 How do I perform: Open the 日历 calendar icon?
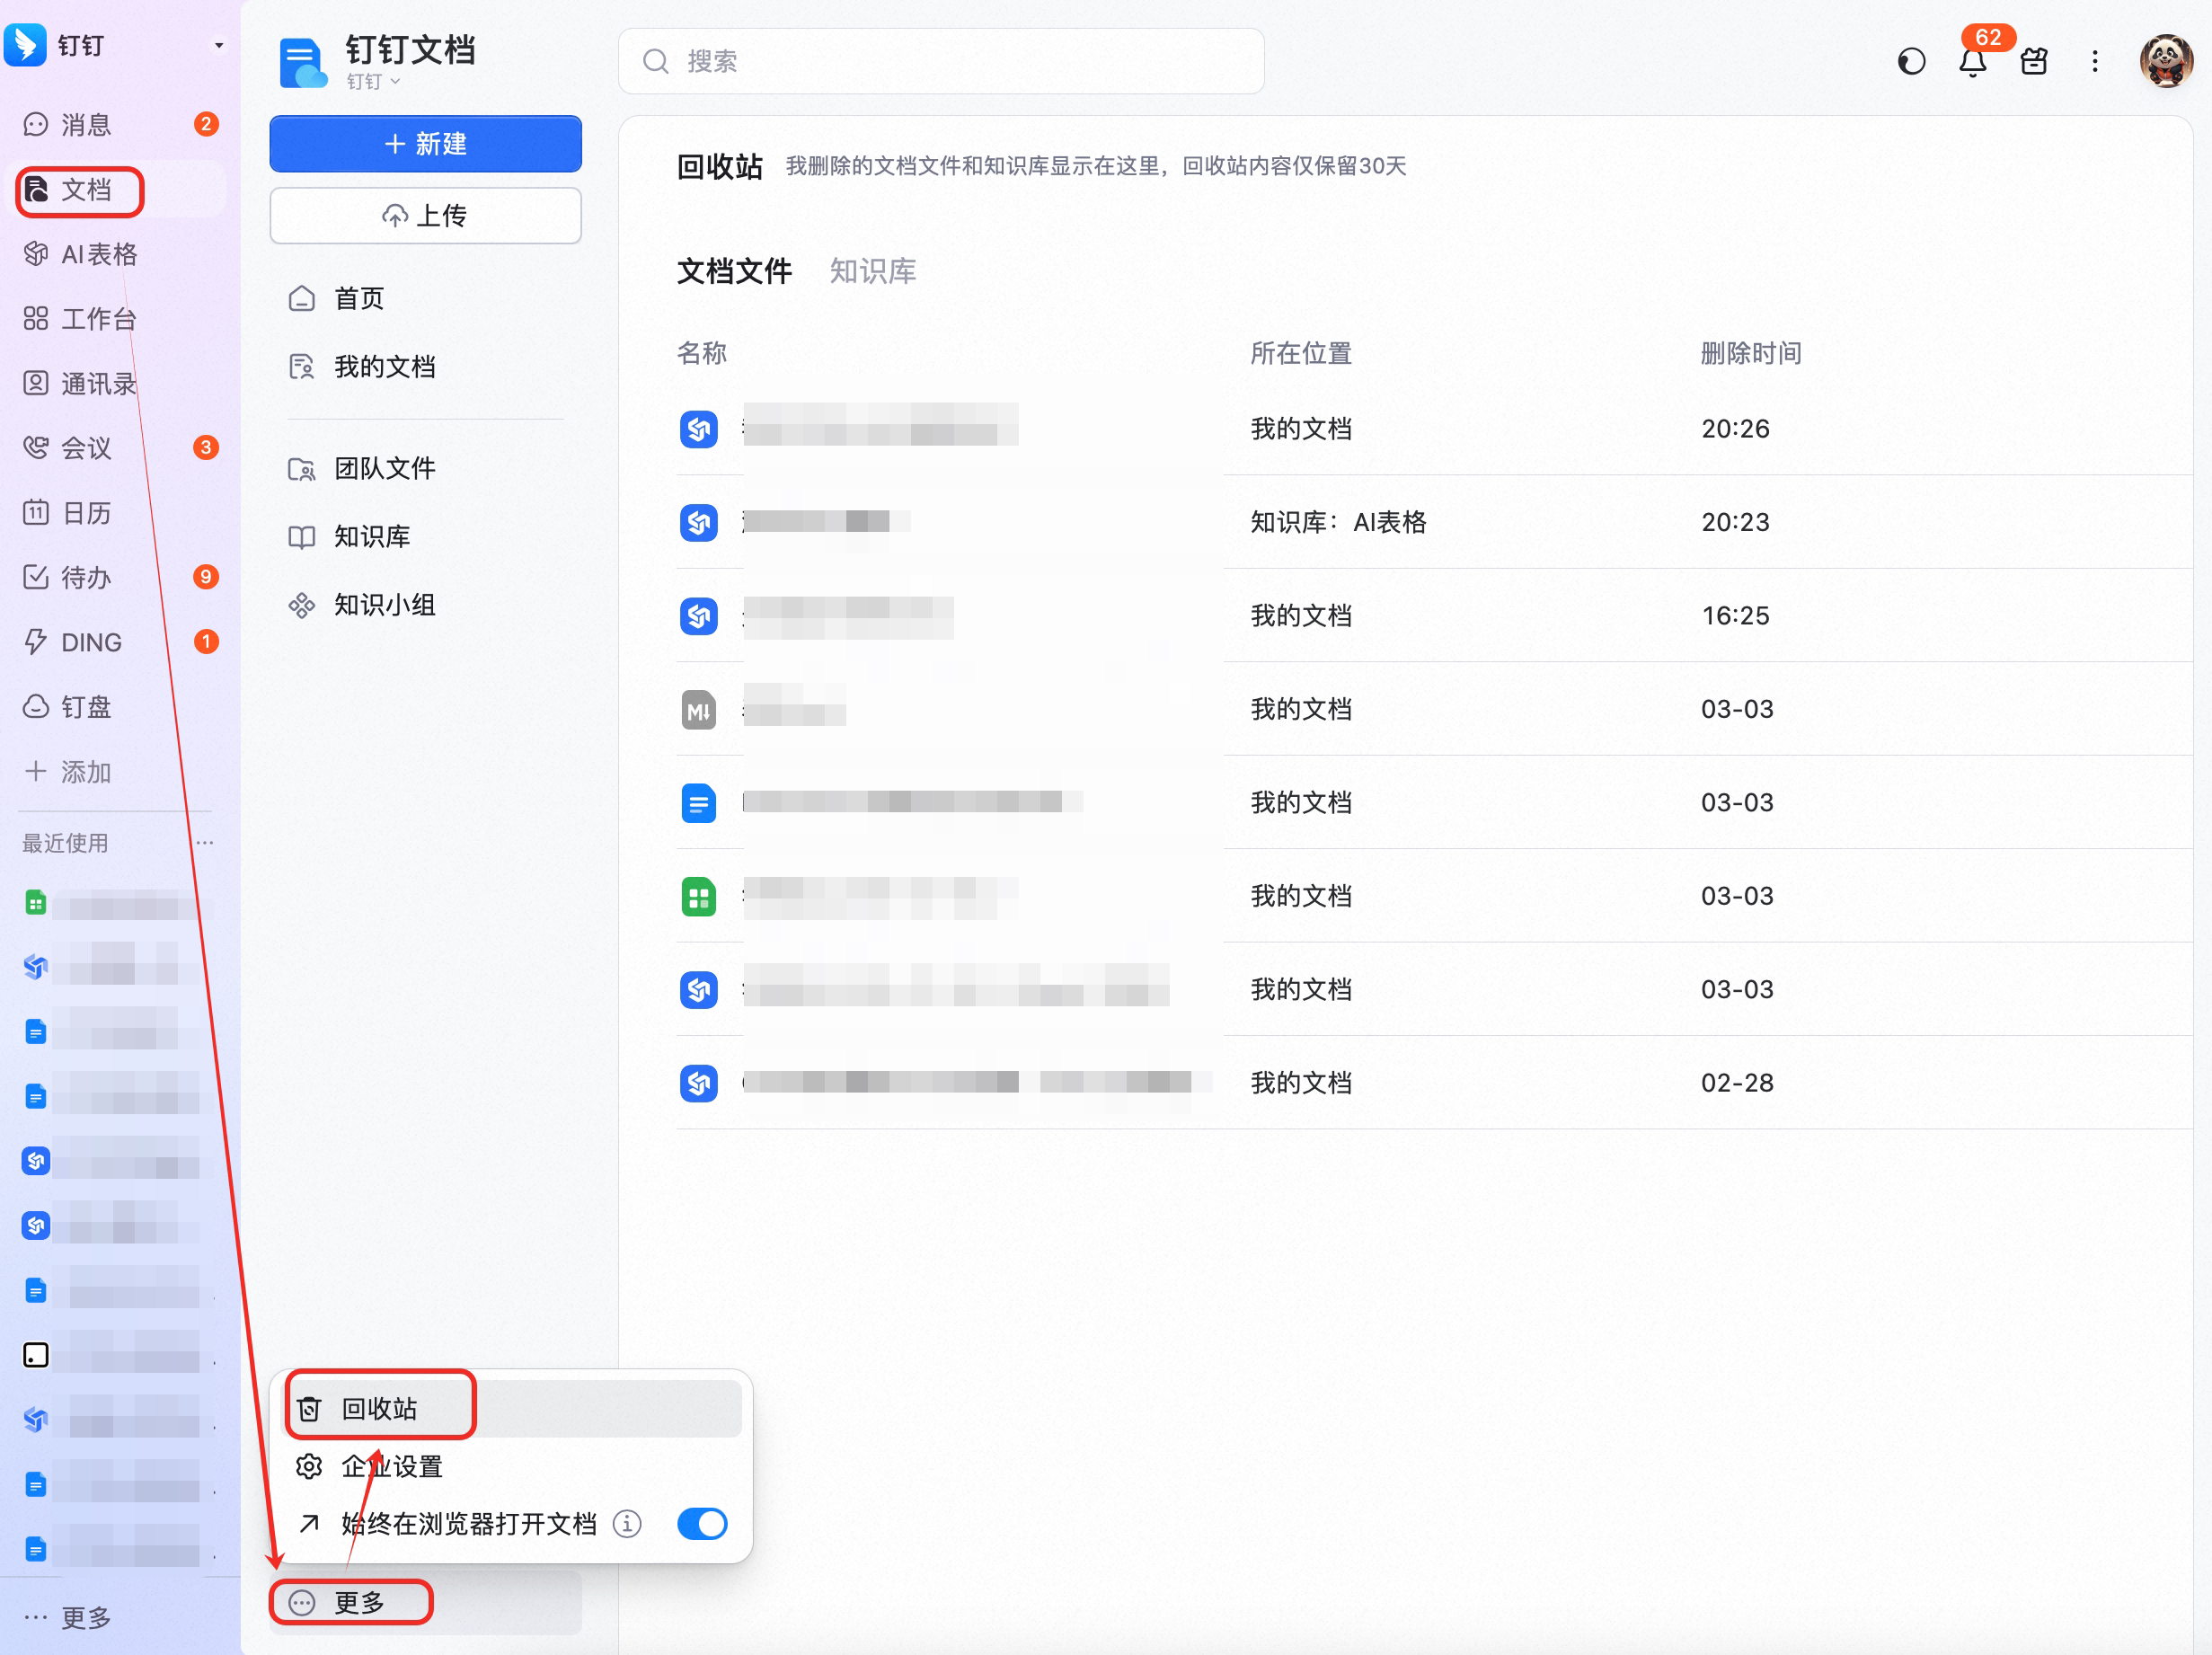click(x=36, y=513)
